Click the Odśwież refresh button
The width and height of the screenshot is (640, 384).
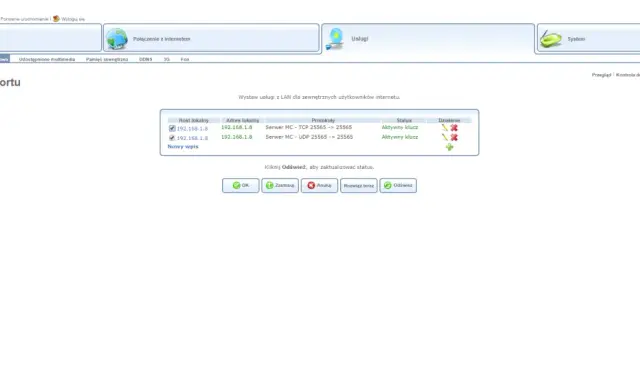tap(398, 185)
